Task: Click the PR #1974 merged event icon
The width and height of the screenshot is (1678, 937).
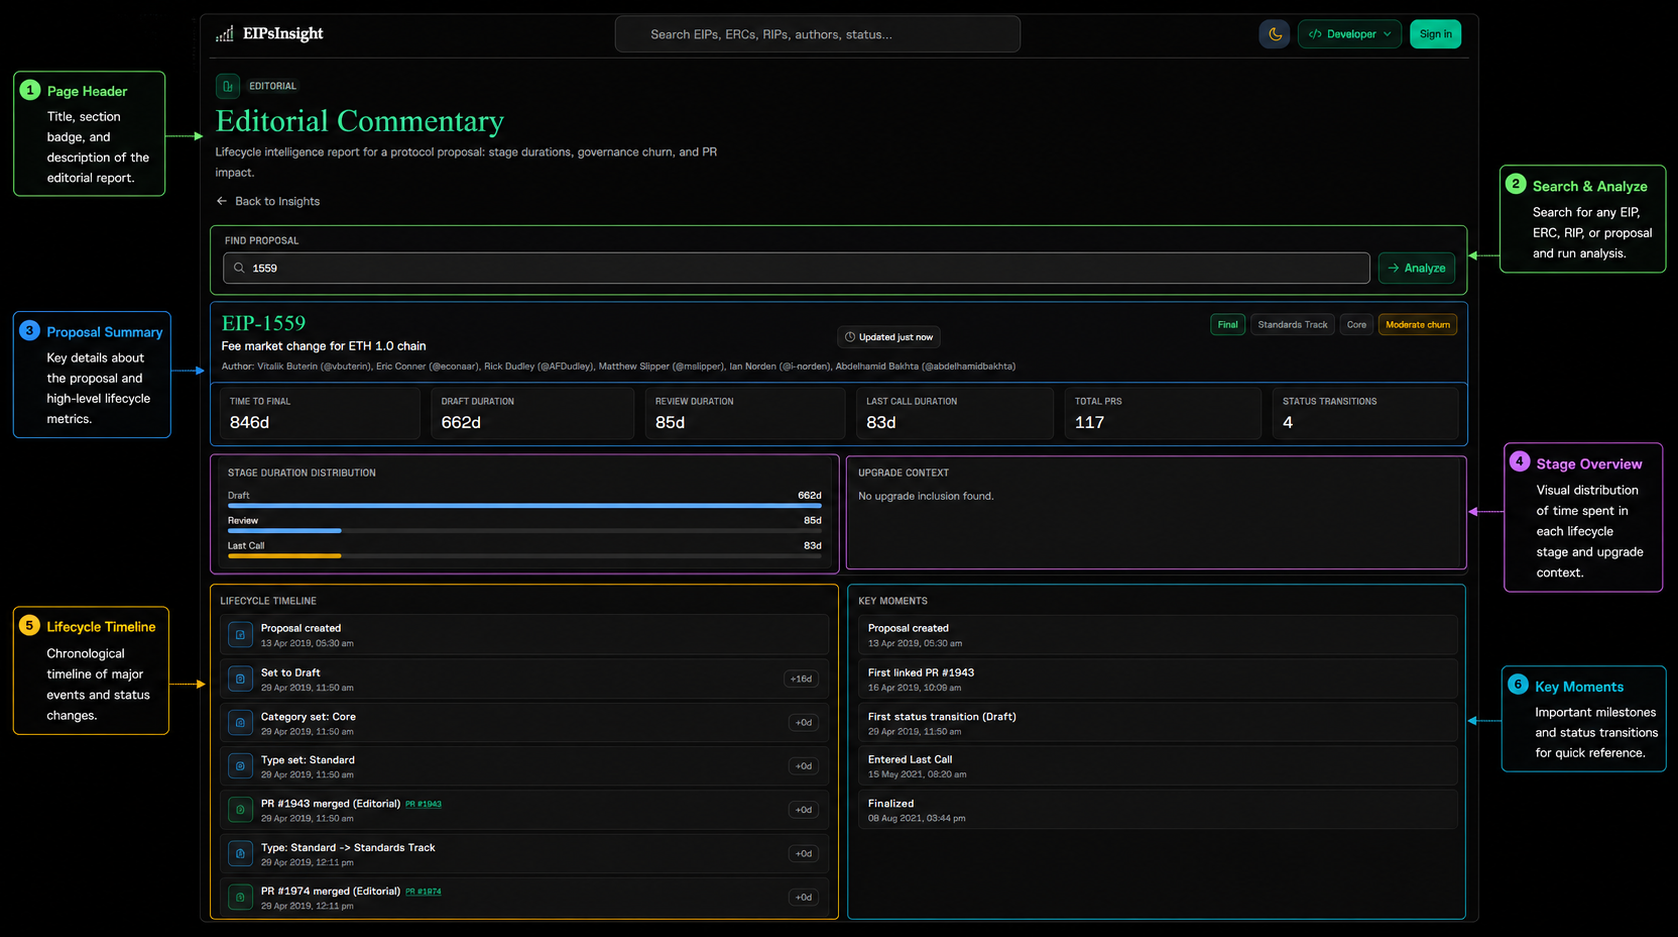Action: tap(240, 897)
